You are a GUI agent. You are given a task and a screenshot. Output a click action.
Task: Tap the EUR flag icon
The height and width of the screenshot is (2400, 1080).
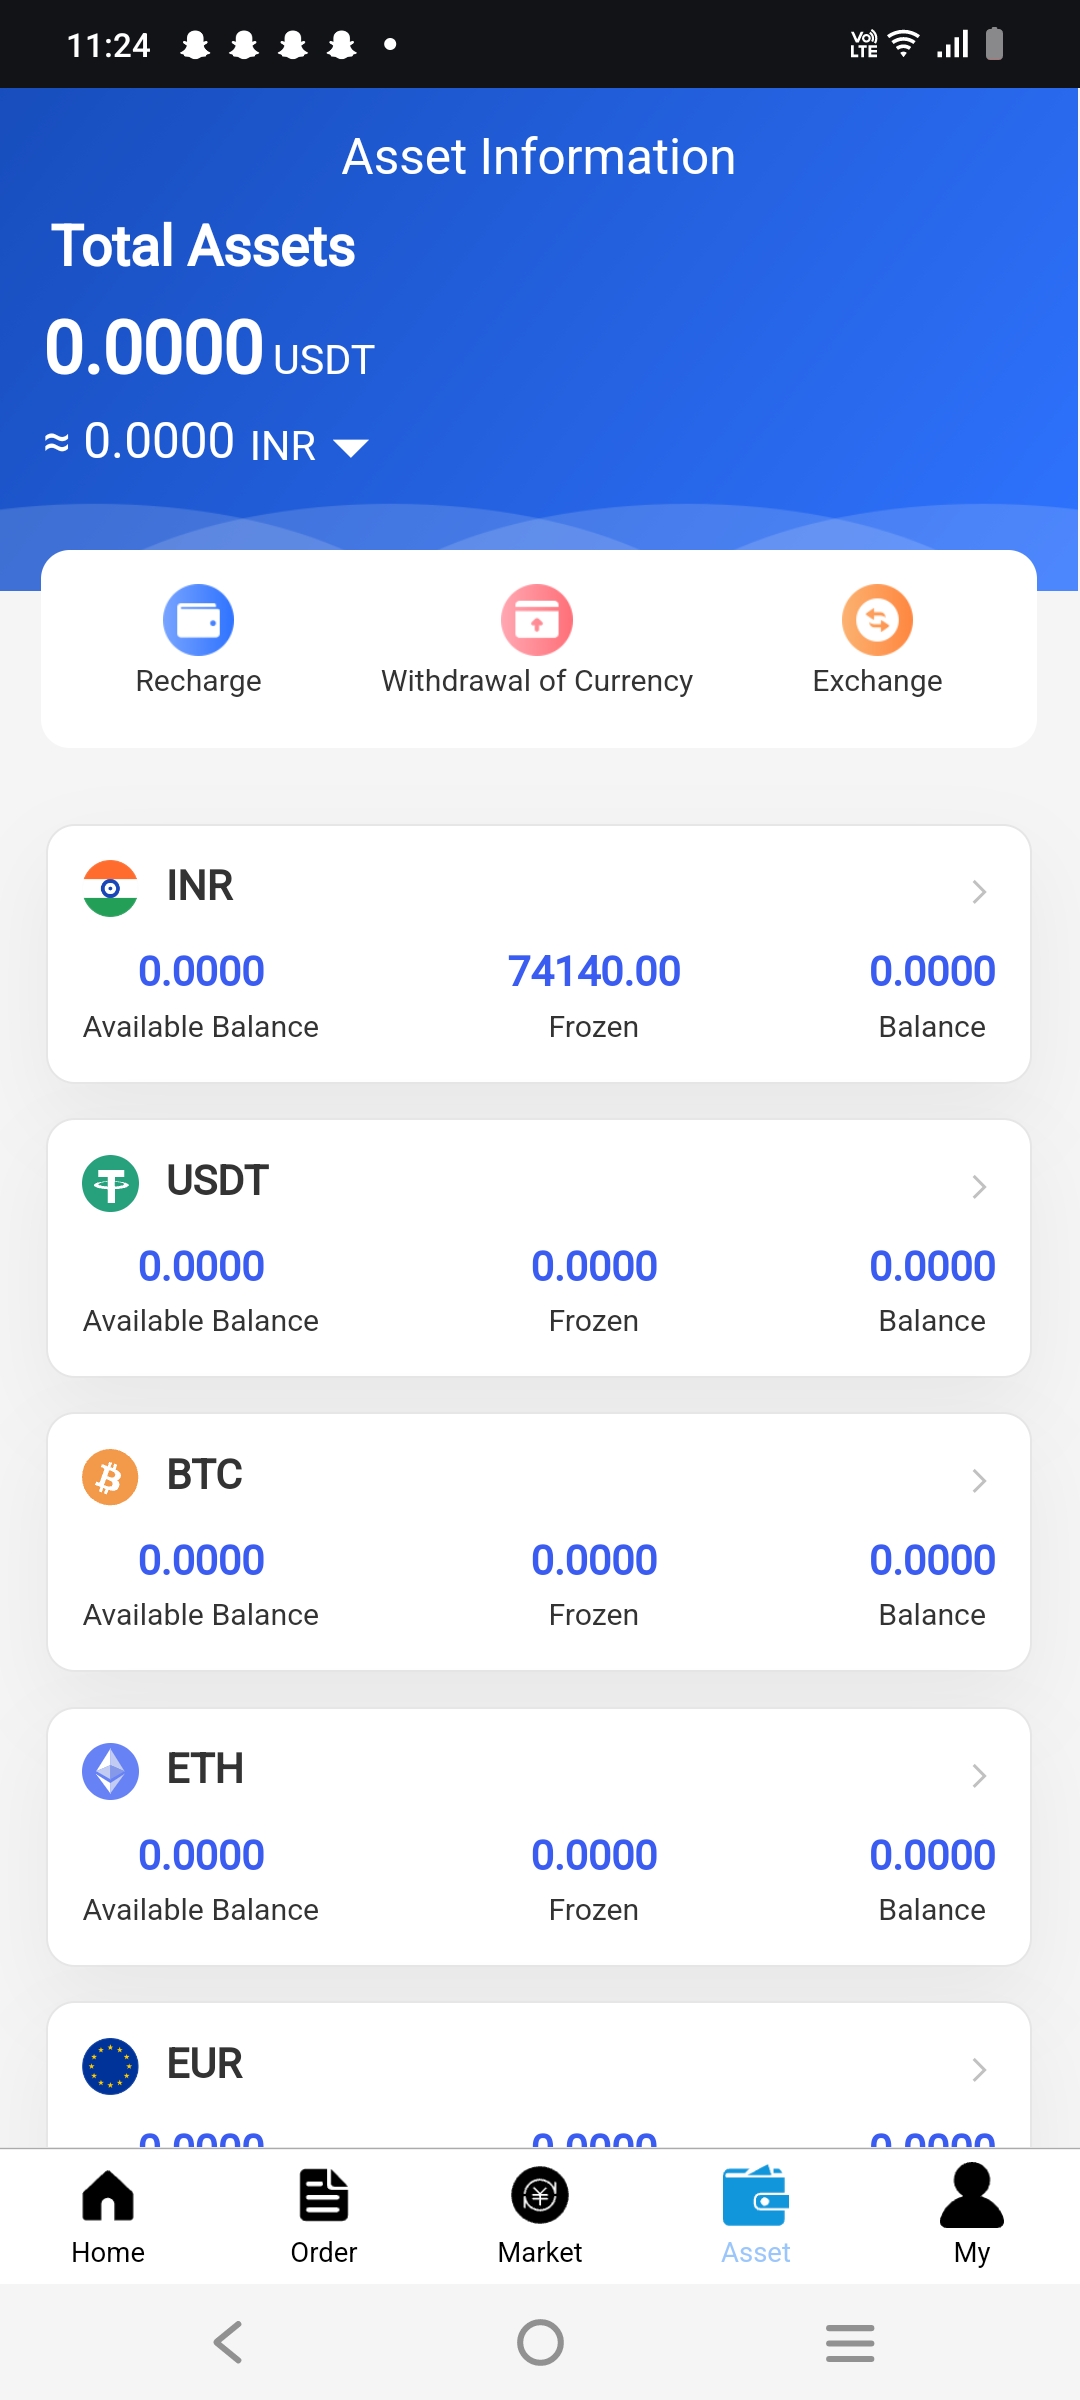[110, 2065]
